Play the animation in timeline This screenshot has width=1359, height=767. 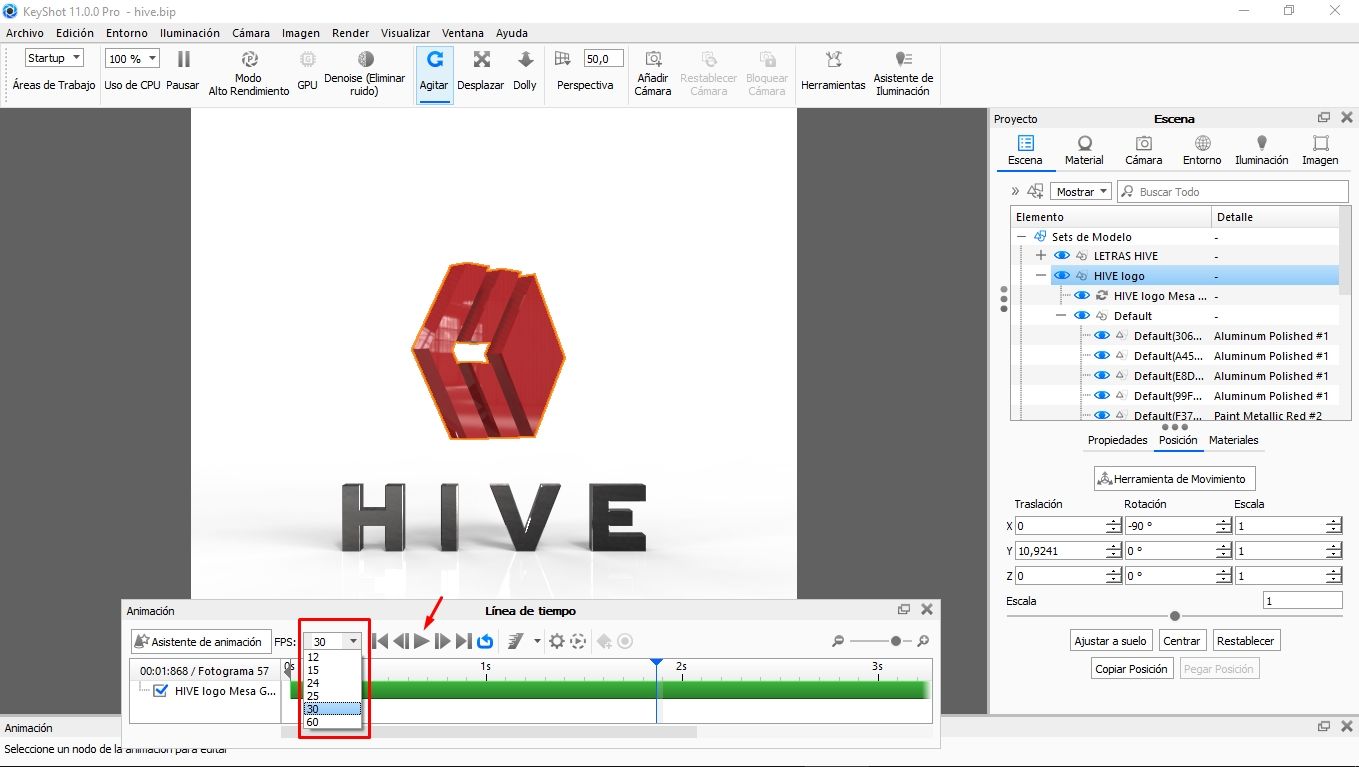point(422,641)
